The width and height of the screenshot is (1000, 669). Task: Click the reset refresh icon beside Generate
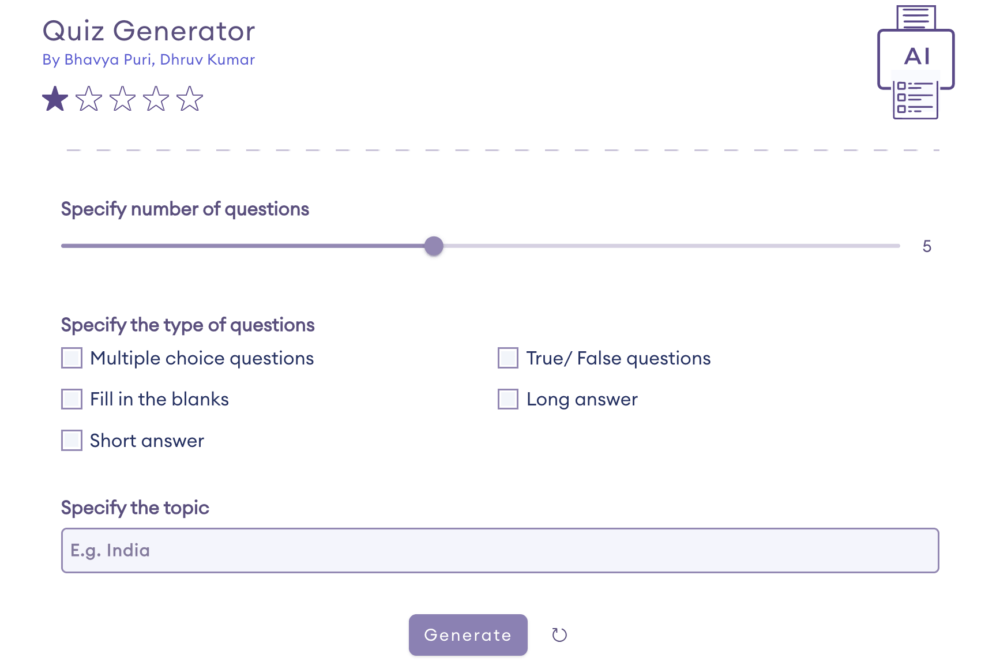[560, 635]
